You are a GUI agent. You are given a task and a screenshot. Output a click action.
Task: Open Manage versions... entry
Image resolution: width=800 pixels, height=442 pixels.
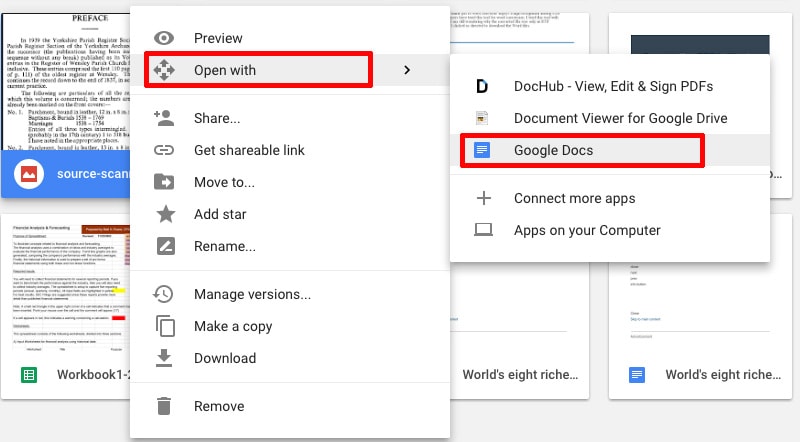click(x=290, y=294)
